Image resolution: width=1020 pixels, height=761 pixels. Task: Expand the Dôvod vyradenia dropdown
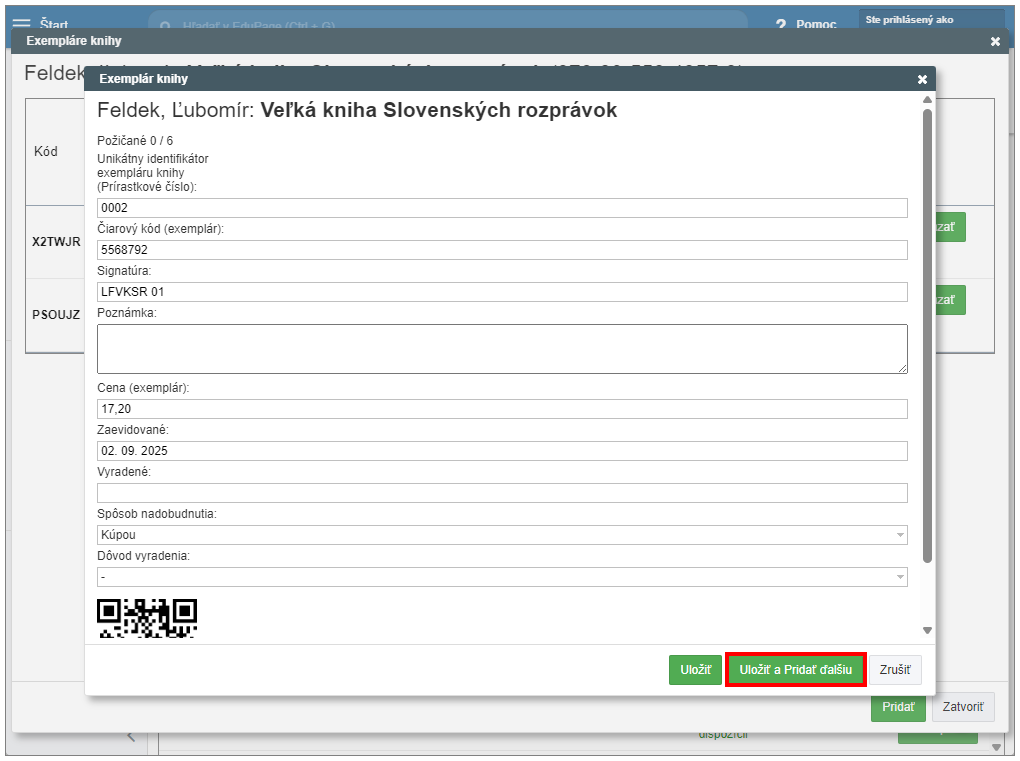(502, 577)
